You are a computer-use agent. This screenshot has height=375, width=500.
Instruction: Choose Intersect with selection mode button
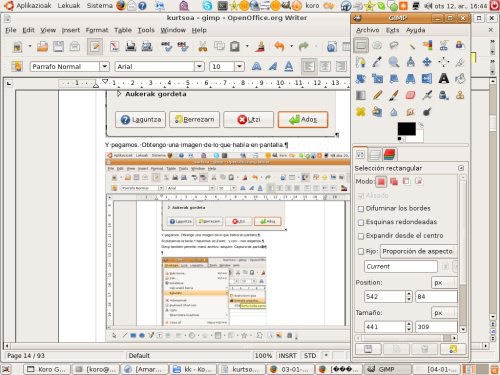point(419,181)
